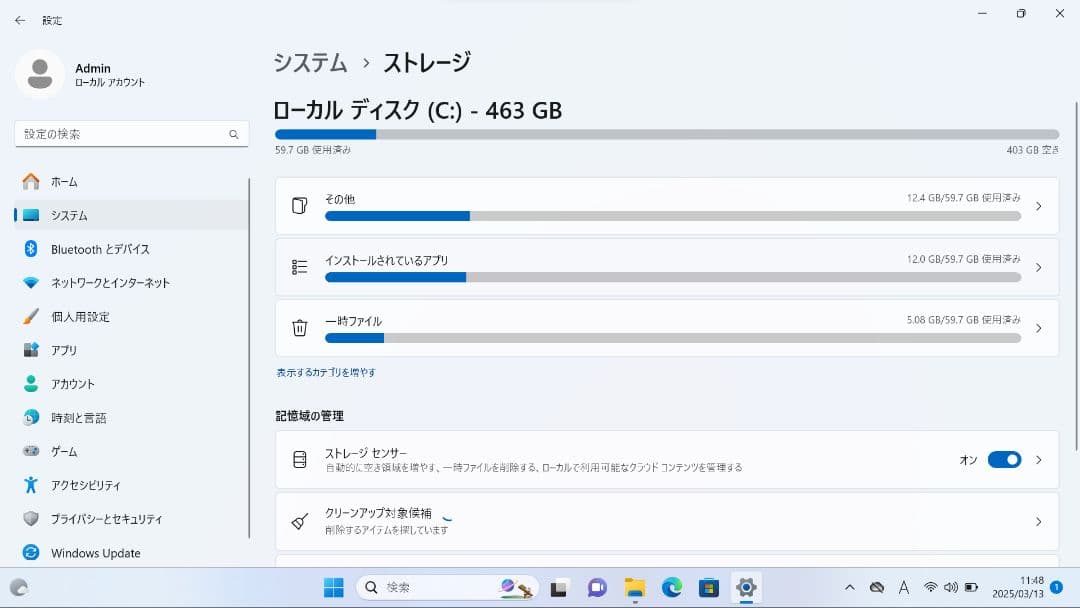Click the volume icon in the taskbar tray
Image resolution: width=1080 pixels, height=608 pixels.
[950, 587]
